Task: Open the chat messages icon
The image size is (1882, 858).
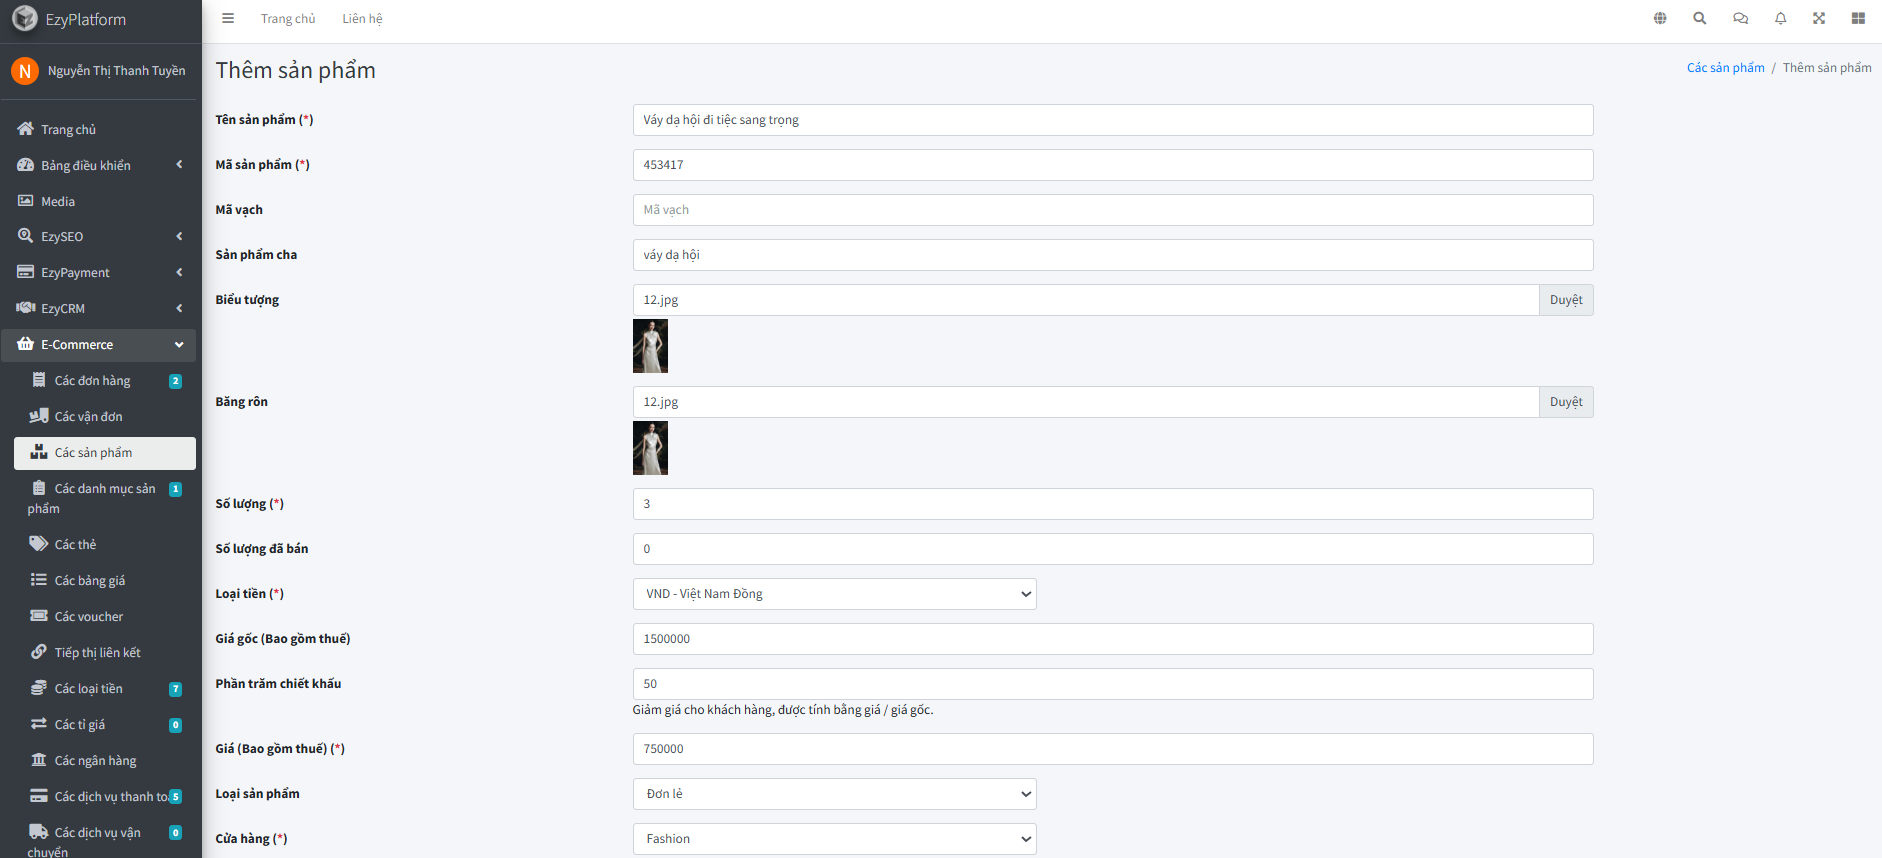Action: pyautogui.click(x=1740, y=18)
